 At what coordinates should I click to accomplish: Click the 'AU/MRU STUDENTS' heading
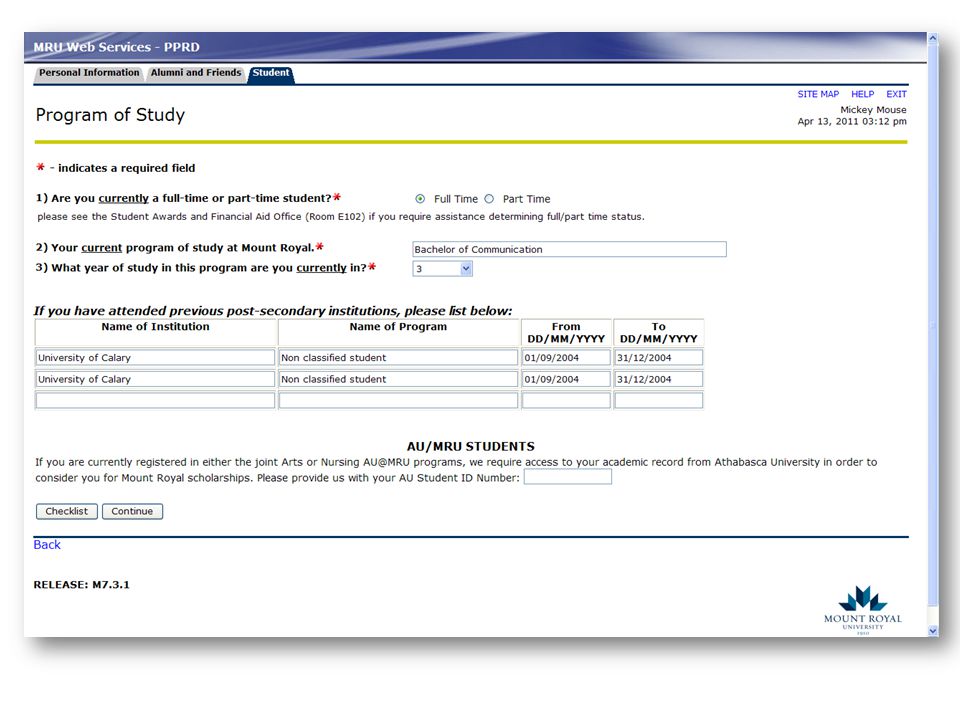pos(471,446)
